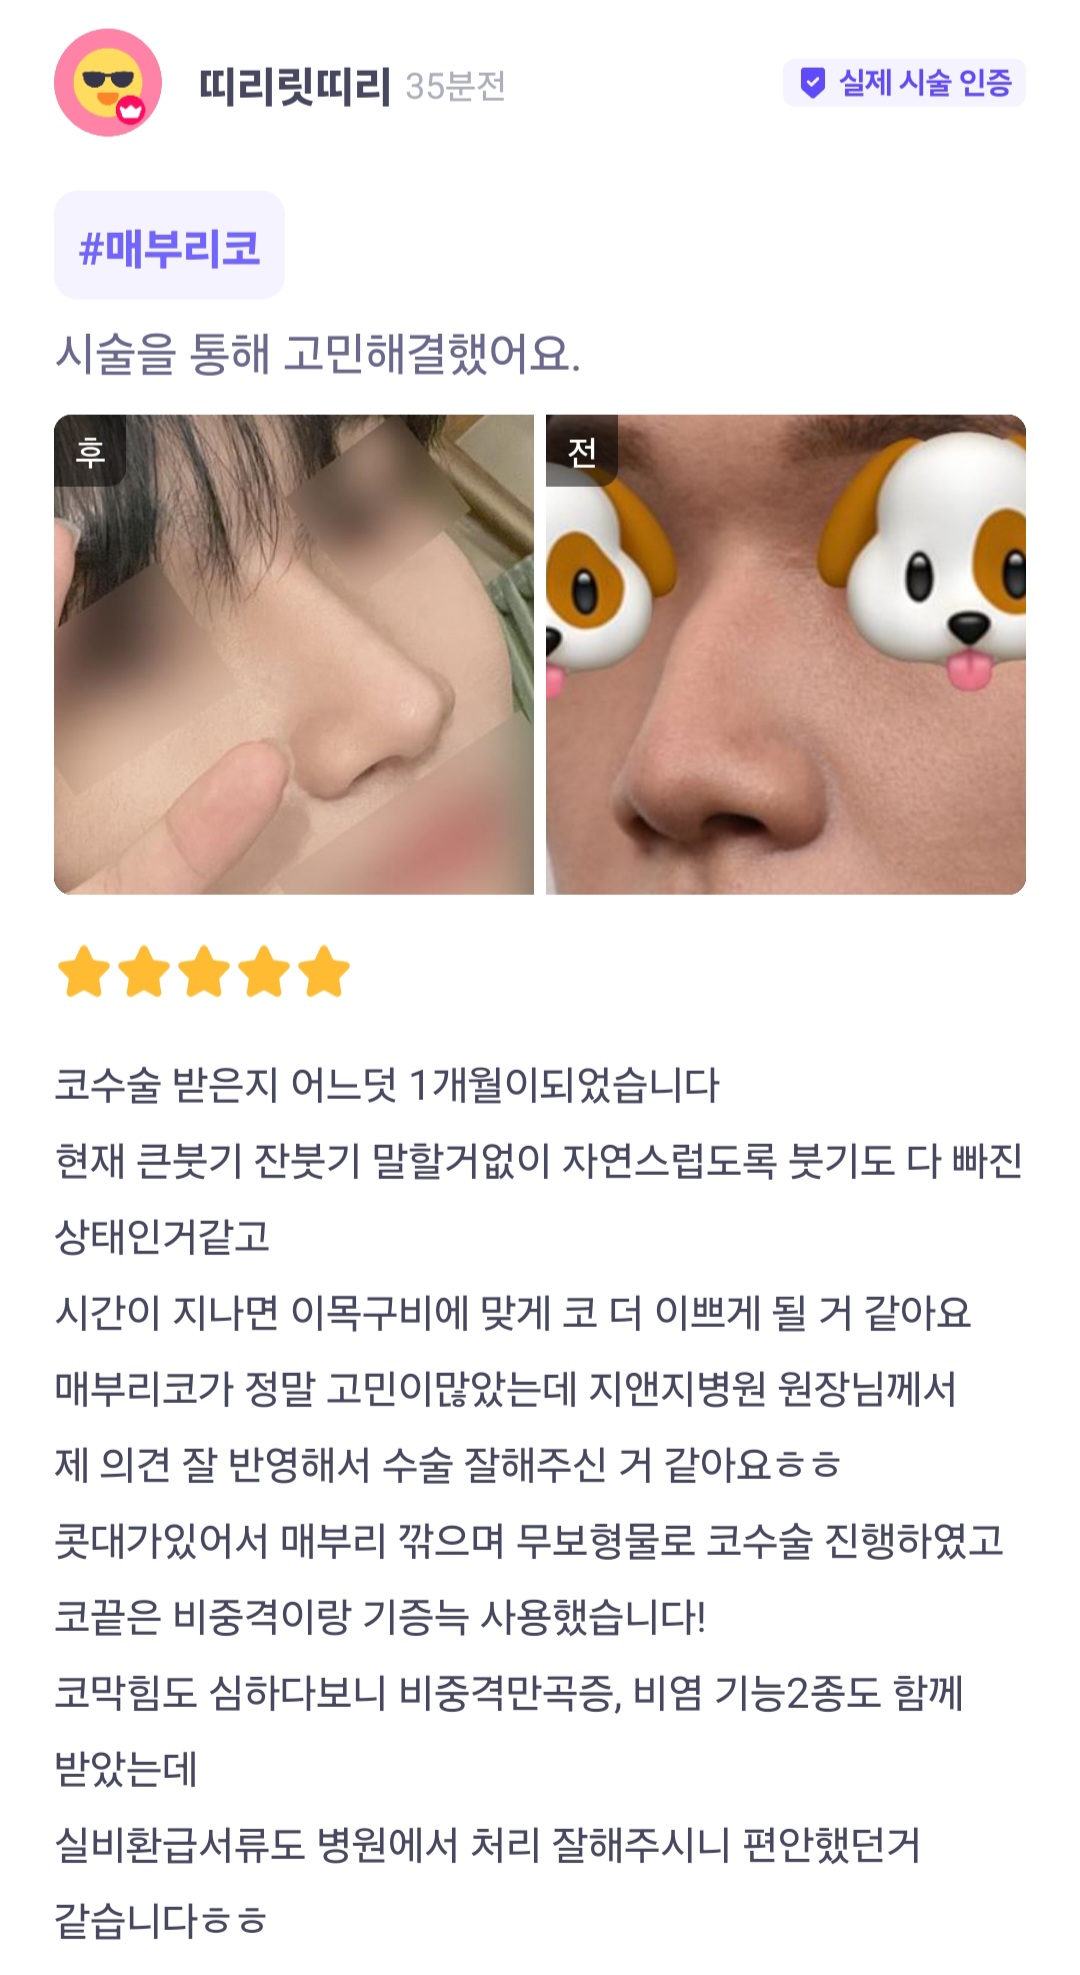This screenshot has width=1080, height=1975.
Task: Tap the 전 label on the right photo
Action: click(x=582, y=452)
